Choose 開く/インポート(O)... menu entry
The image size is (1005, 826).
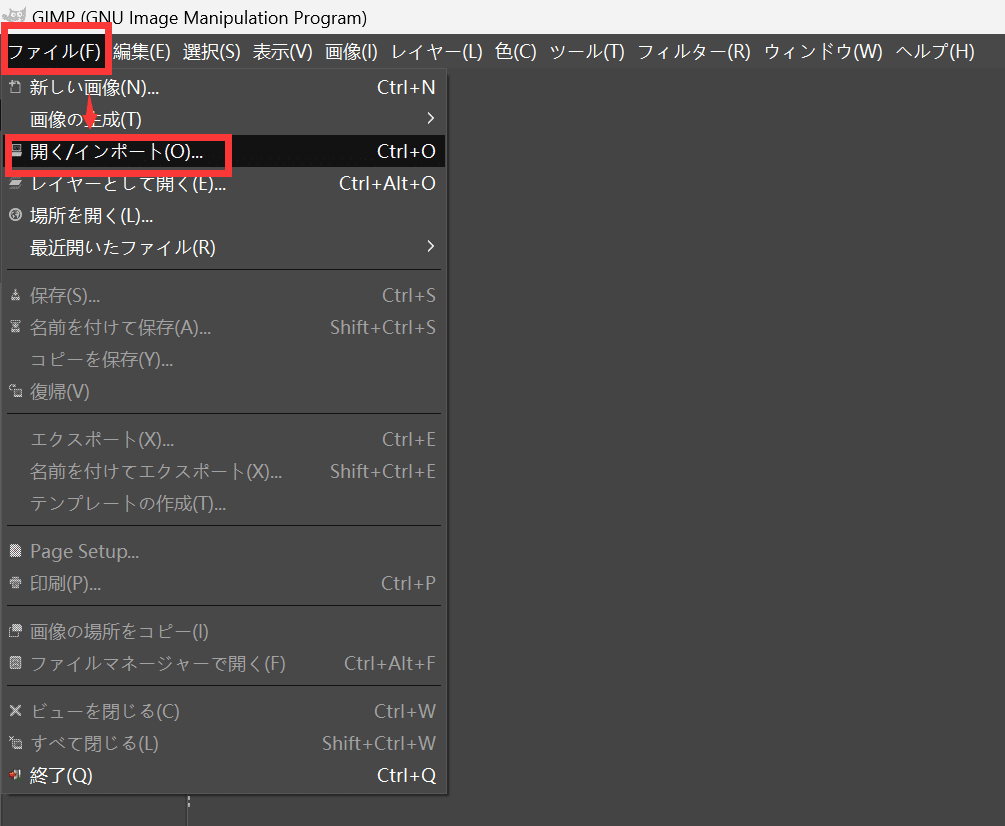(x=224, y=151)
